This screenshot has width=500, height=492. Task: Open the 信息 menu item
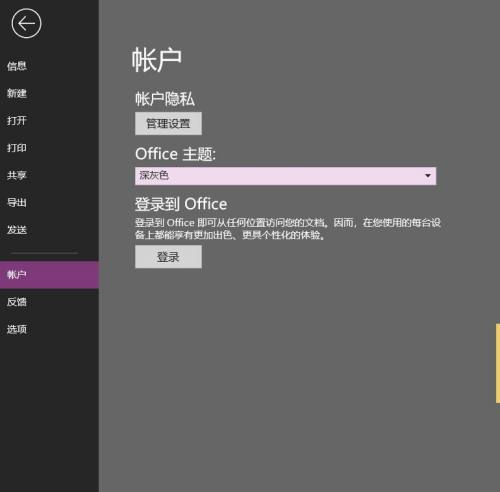(17, 66)
